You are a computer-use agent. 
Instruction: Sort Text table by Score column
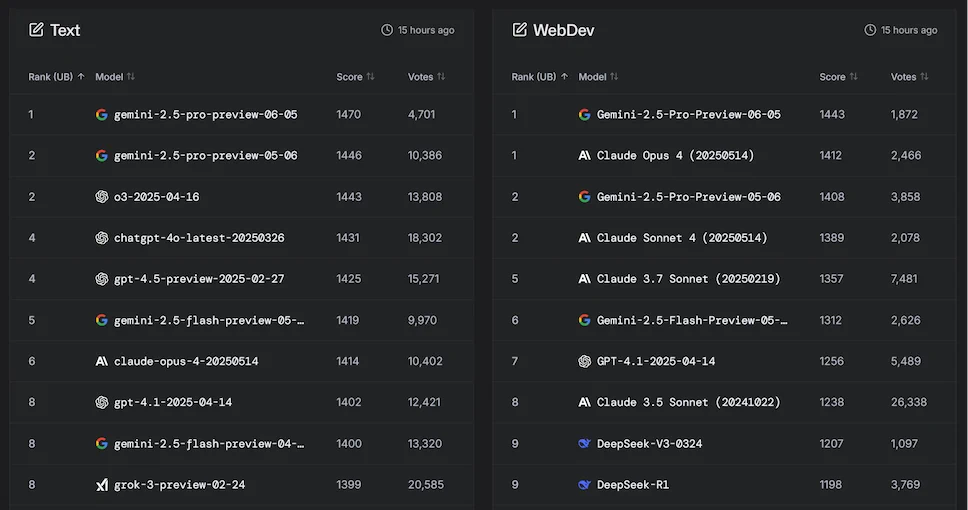pos(355,77)
